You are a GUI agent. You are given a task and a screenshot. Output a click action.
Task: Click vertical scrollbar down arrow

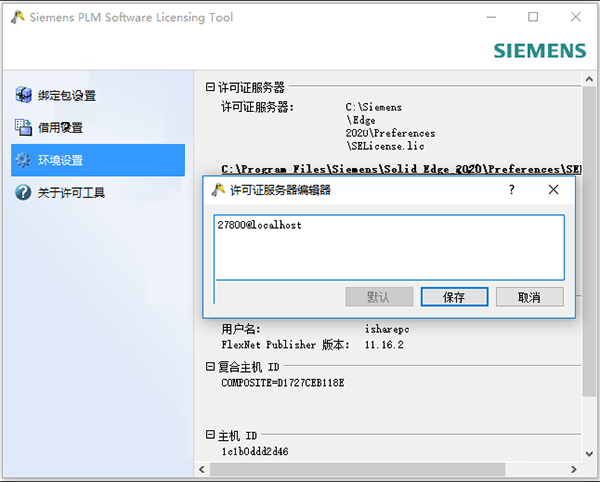click(589, 454)
